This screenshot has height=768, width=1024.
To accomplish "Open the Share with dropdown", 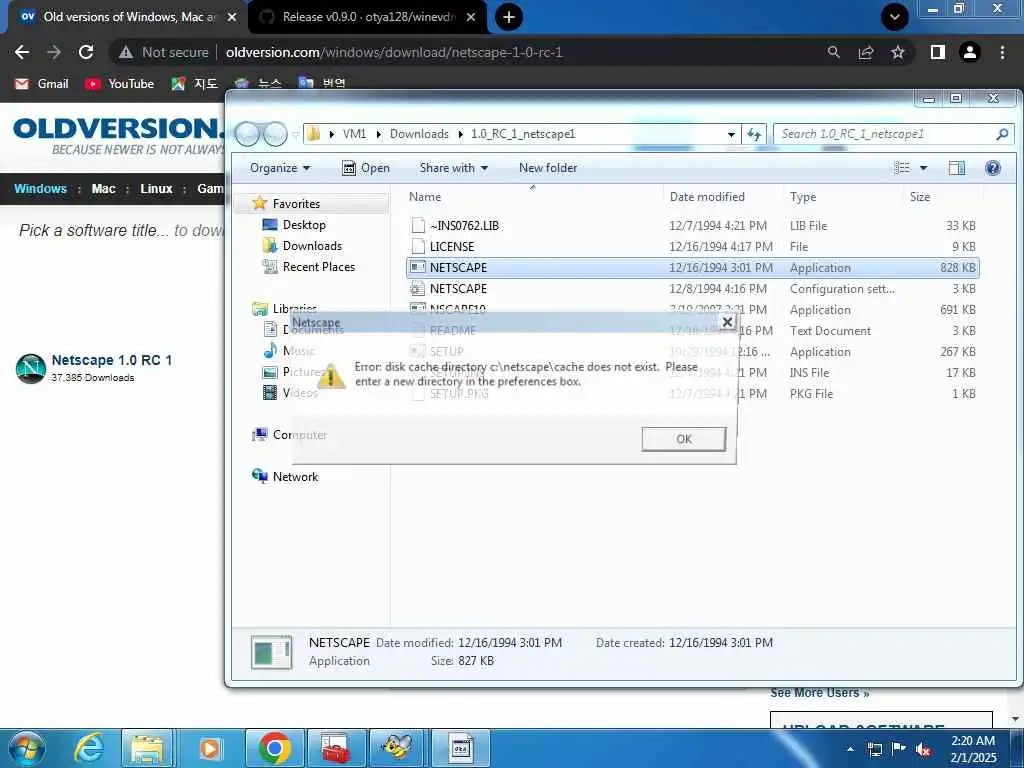I will 453,168.
